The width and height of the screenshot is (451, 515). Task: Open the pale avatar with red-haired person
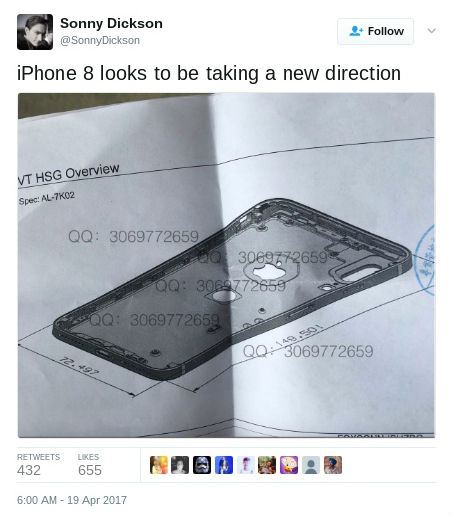click(x=246, y=465)
